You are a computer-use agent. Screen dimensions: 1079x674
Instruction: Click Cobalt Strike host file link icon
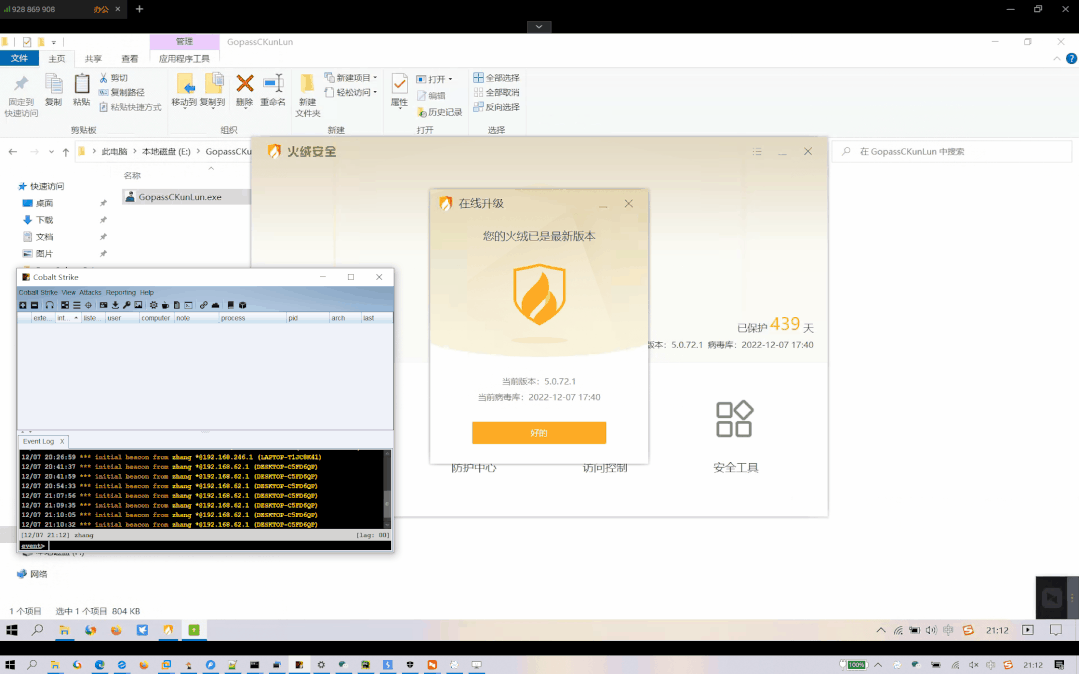click(x=204, y=305)
